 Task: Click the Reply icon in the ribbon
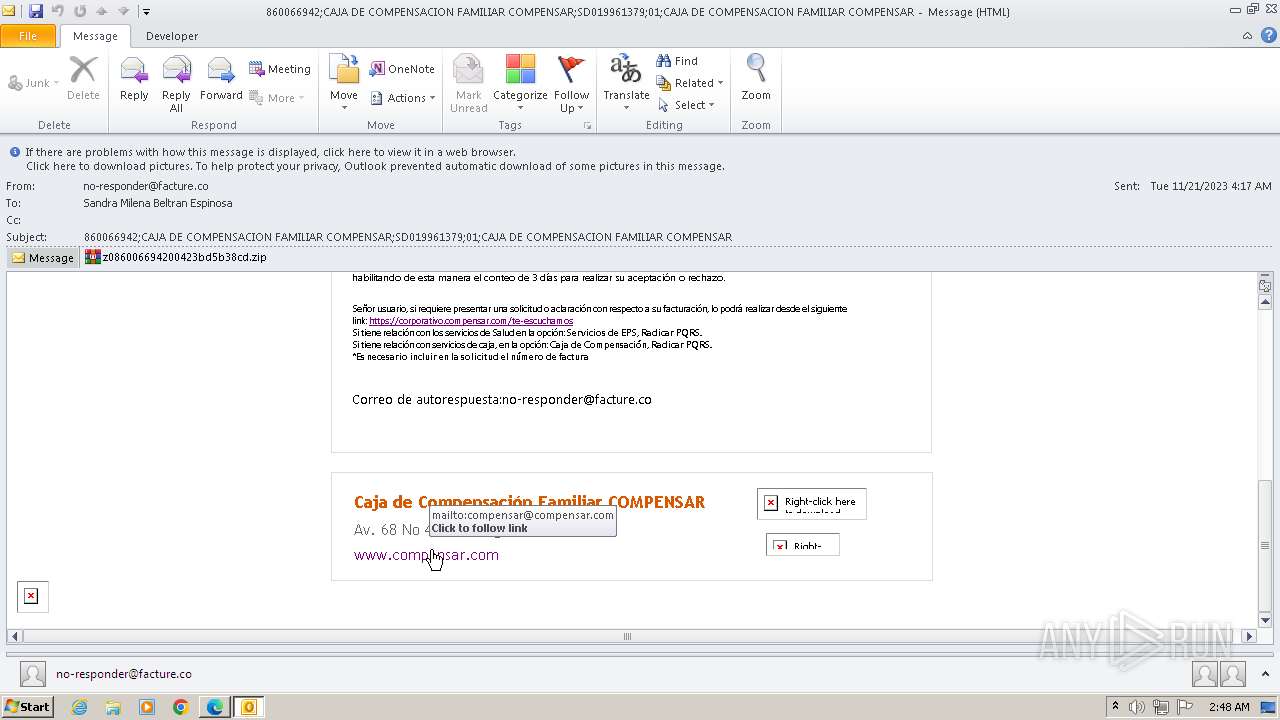(x=134, y=80)
